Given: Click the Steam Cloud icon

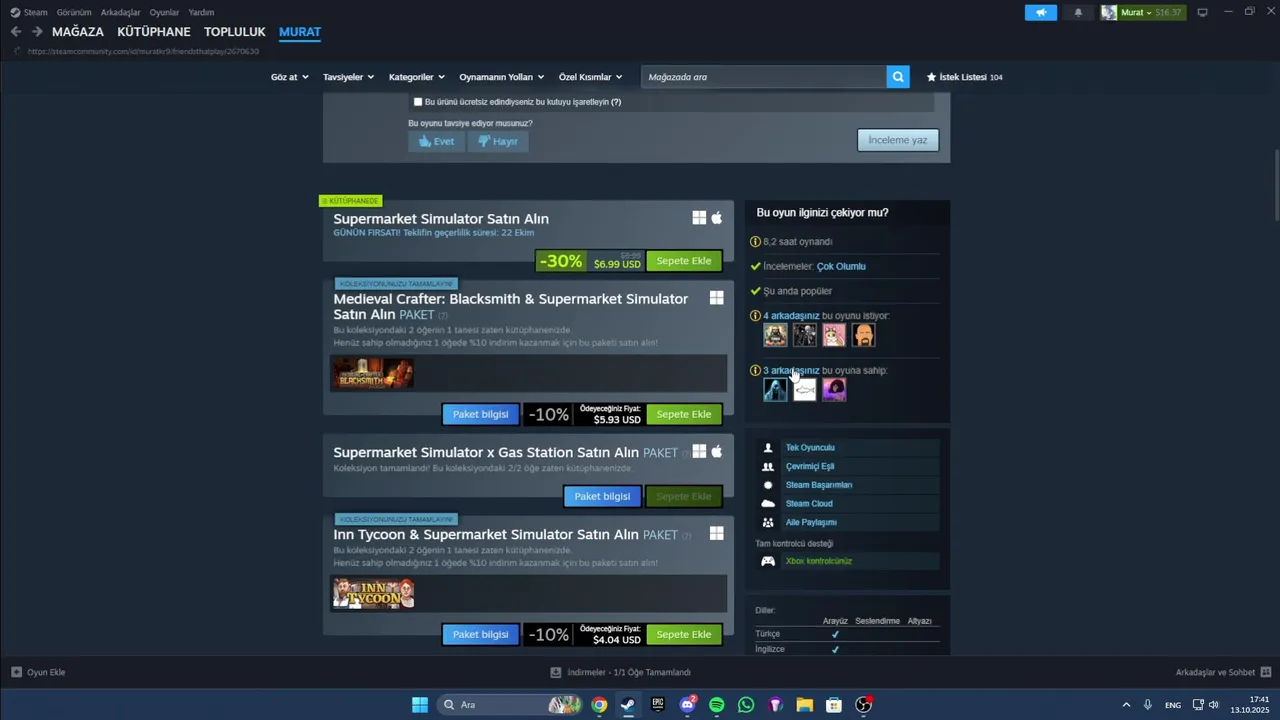Looking at the screenshot, I should click(x=768, y=504).
